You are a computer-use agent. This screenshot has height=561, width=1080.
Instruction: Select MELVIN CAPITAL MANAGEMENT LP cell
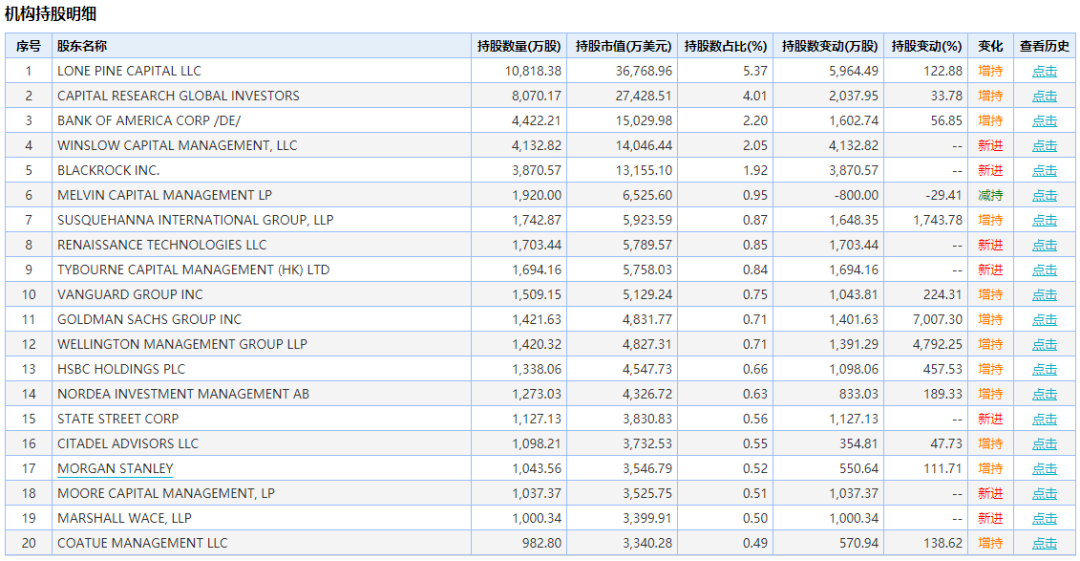(x=261, y=195)
